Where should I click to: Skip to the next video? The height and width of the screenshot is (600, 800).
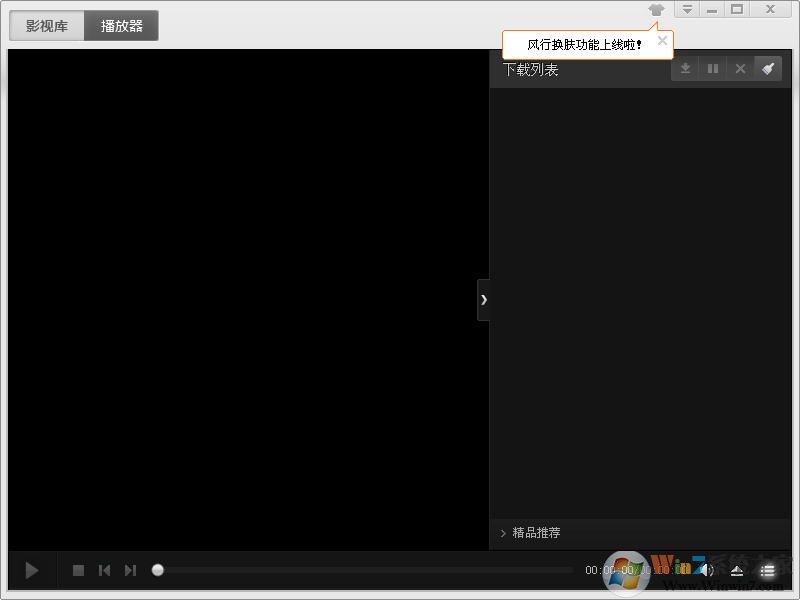130,570
